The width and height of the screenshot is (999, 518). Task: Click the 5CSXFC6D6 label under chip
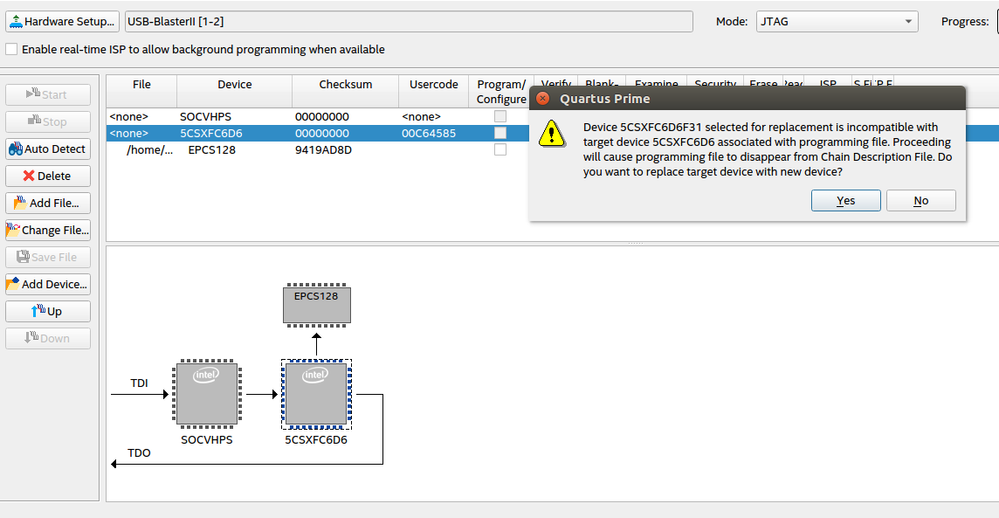point(316,440)
